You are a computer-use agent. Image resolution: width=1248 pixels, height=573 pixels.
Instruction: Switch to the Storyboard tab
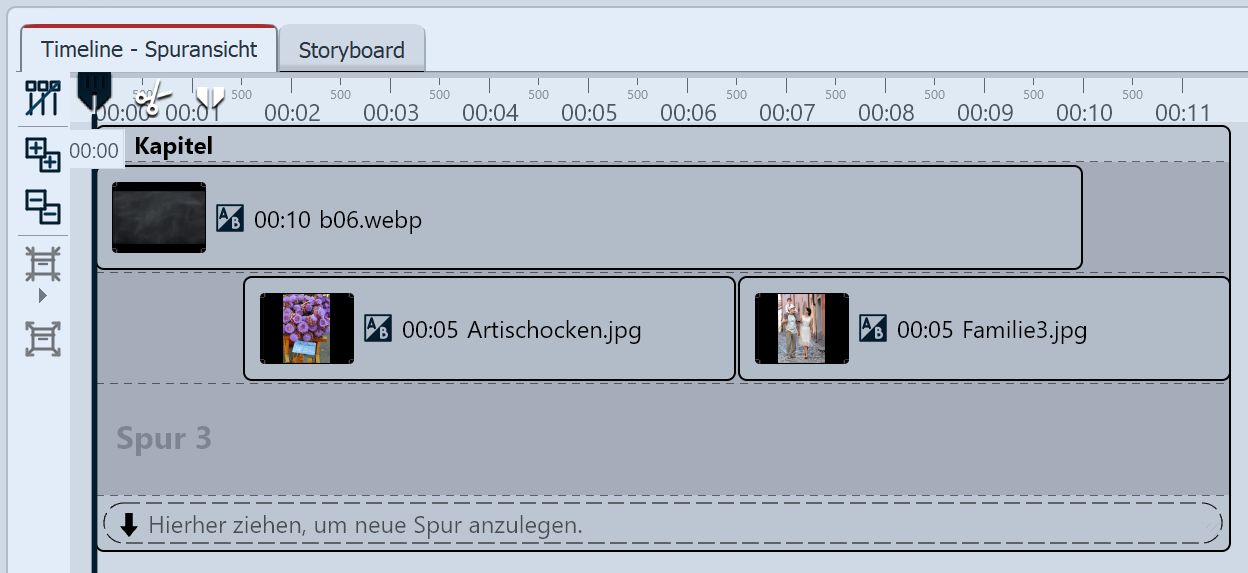[351, 50]
